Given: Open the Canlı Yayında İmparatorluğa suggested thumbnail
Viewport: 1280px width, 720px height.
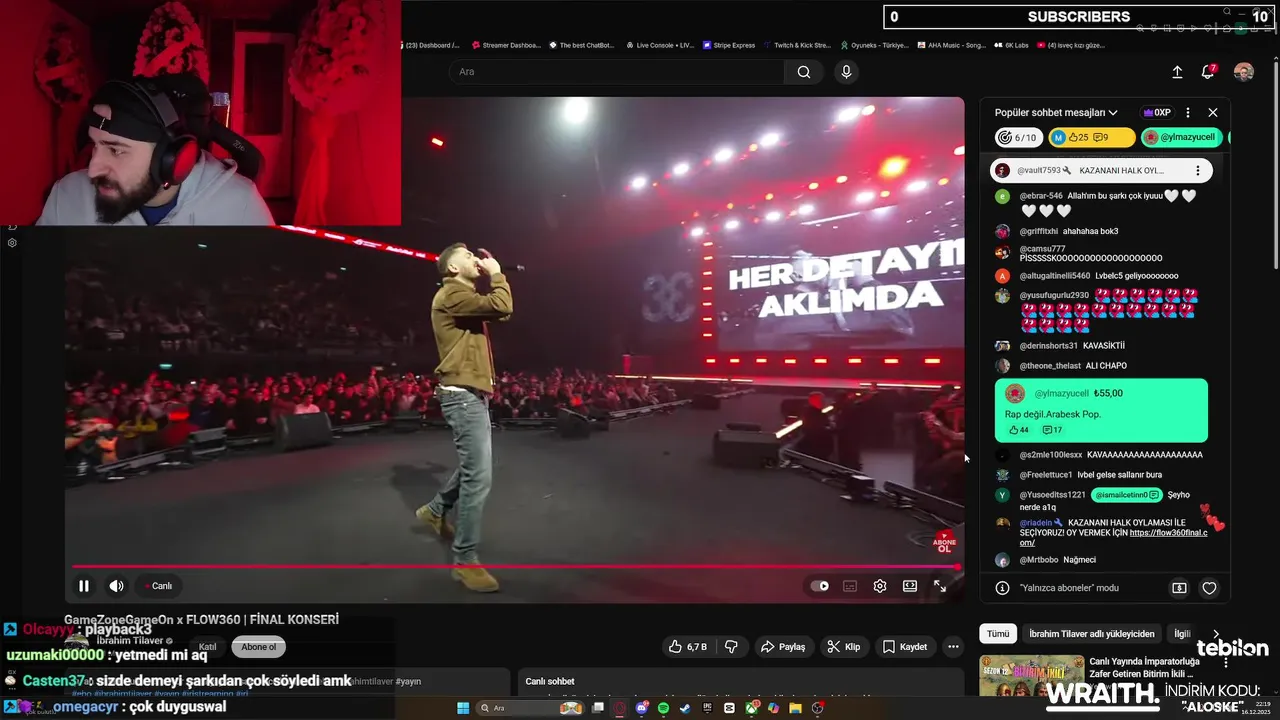Looking at the screenshot, I should pos(1032,675).
